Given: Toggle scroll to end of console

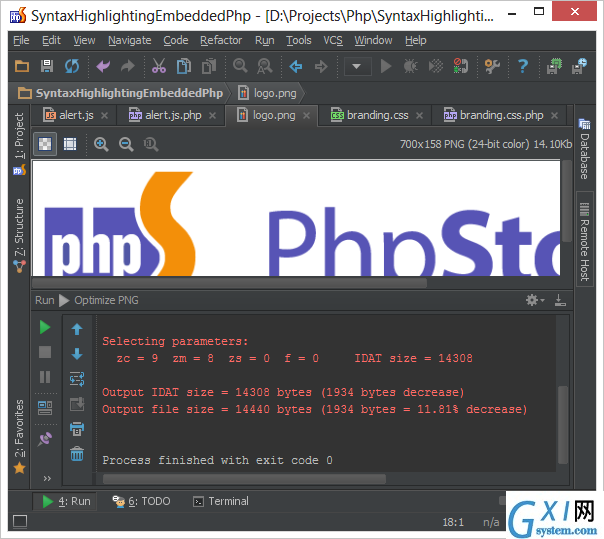Looking at the screenshot, I should tap(77, 404).
